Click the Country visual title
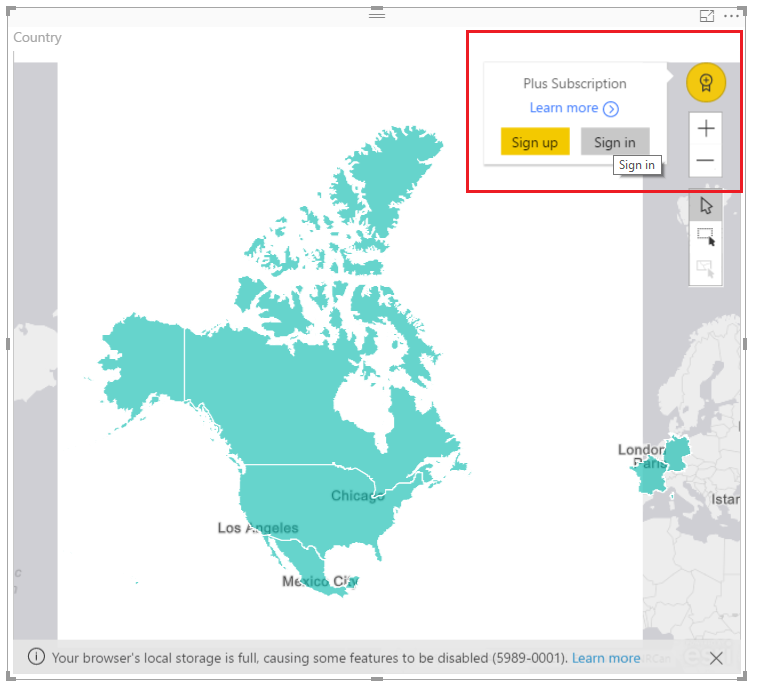The width and height of the screenshot is (762, 690). pos(37,37)
